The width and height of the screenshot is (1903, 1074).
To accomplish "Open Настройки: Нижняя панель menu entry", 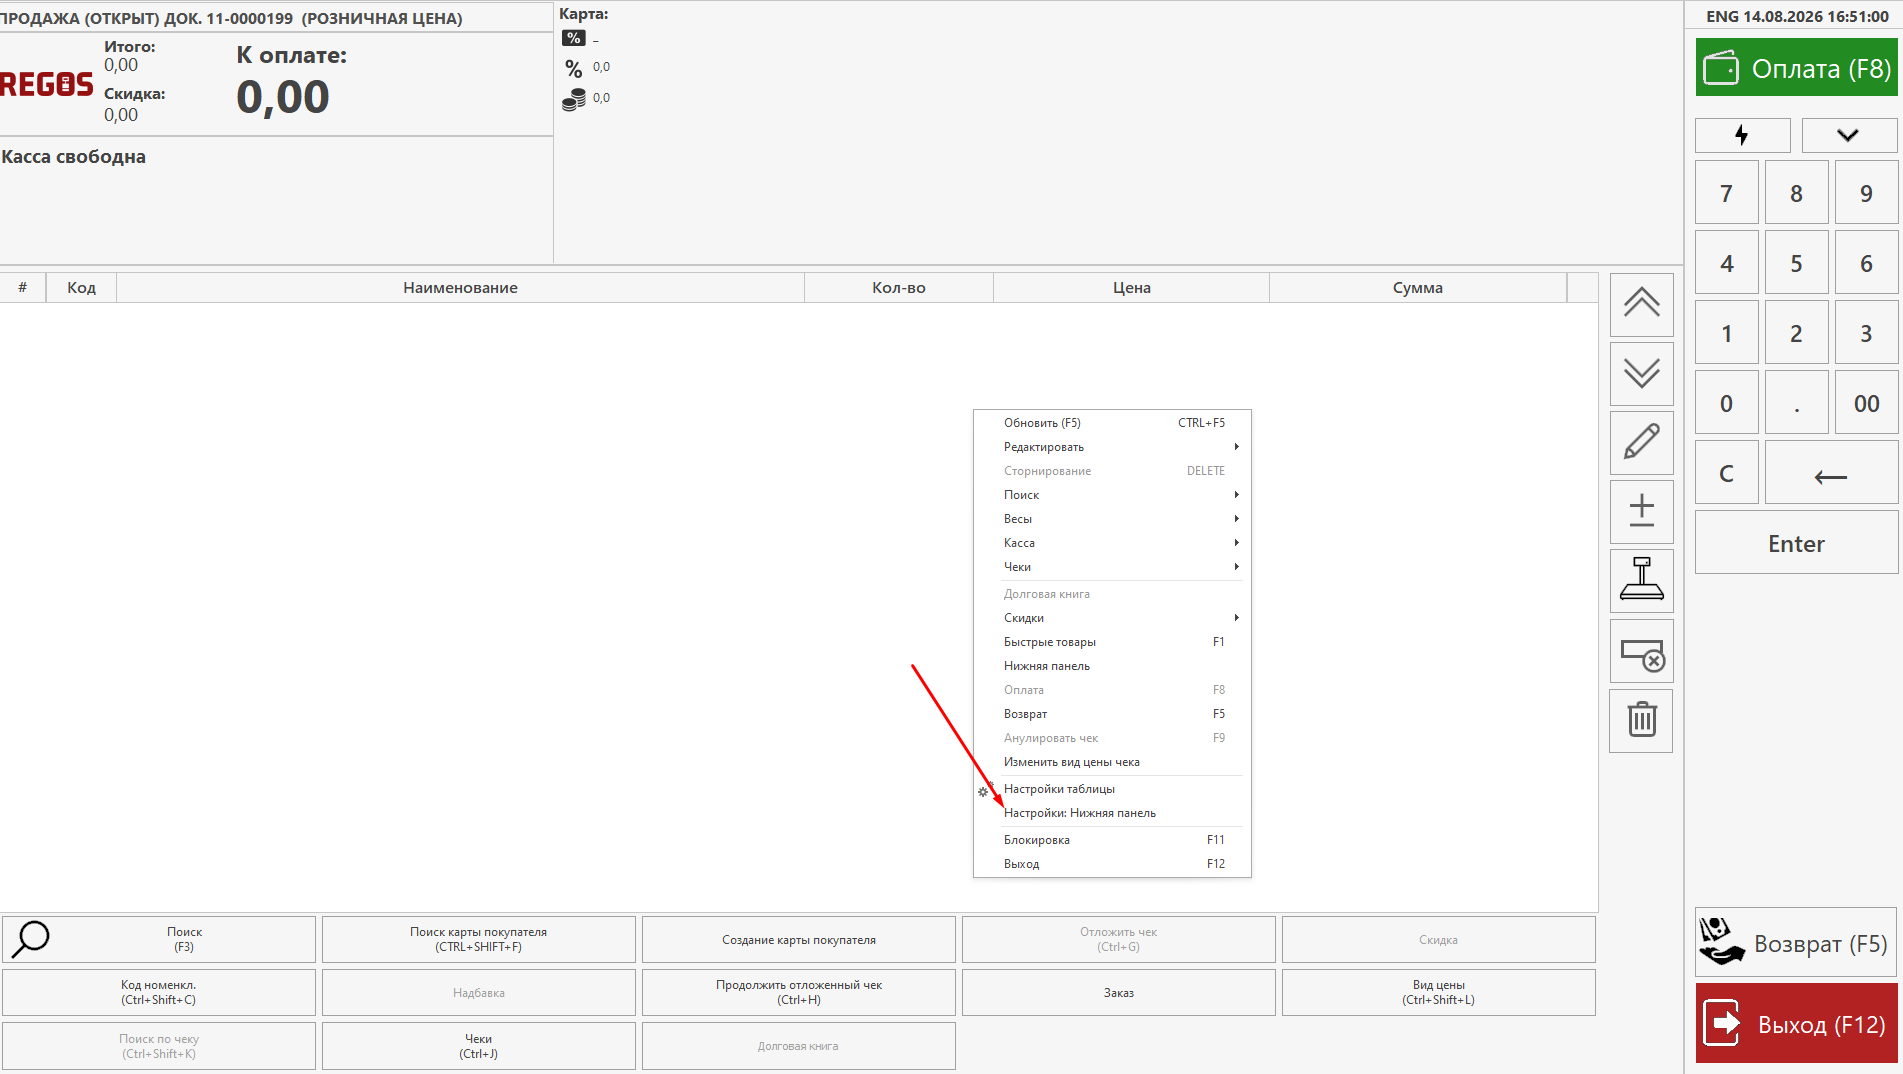I will 1112,813.
